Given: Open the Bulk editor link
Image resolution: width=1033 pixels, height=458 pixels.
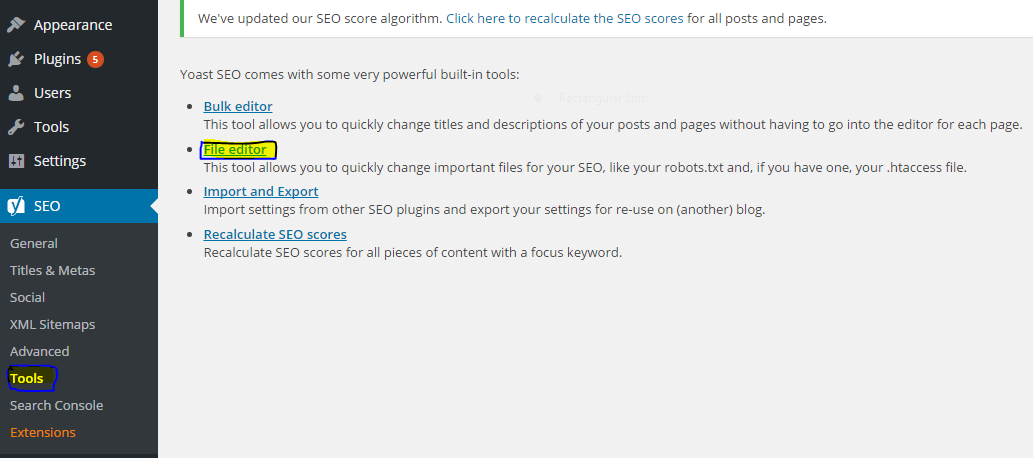Looking at the screenshot, I should [x=238, y=106].
